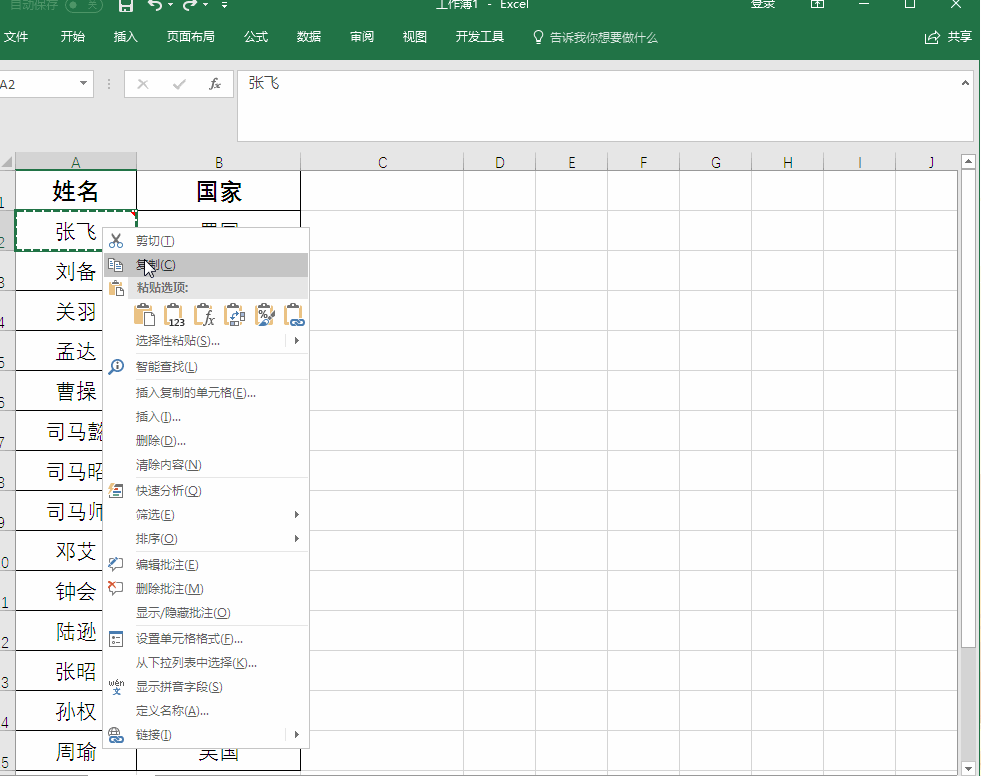Open the Undo history dropdown arrow
Viewport: 981px width, 776px height.
171,5
